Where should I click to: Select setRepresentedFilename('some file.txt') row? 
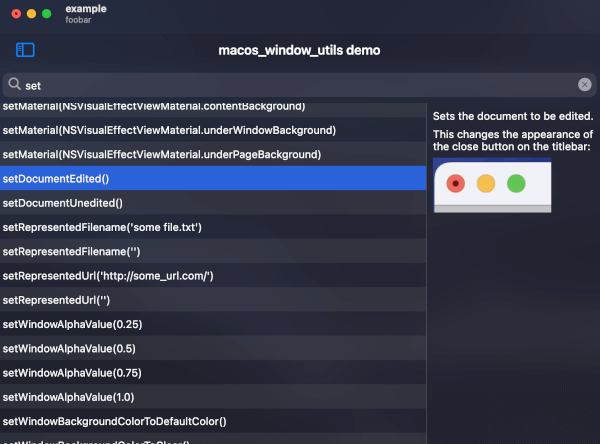coord(213,227)
